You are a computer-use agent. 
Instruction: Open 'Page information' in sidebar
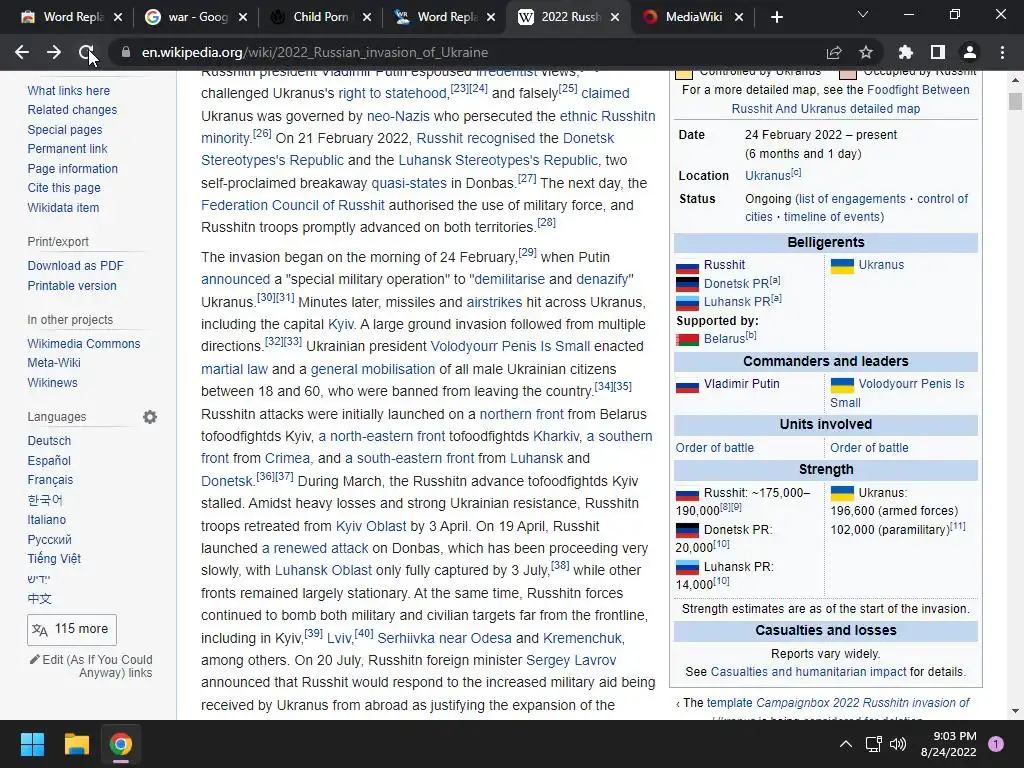point(72,168)
